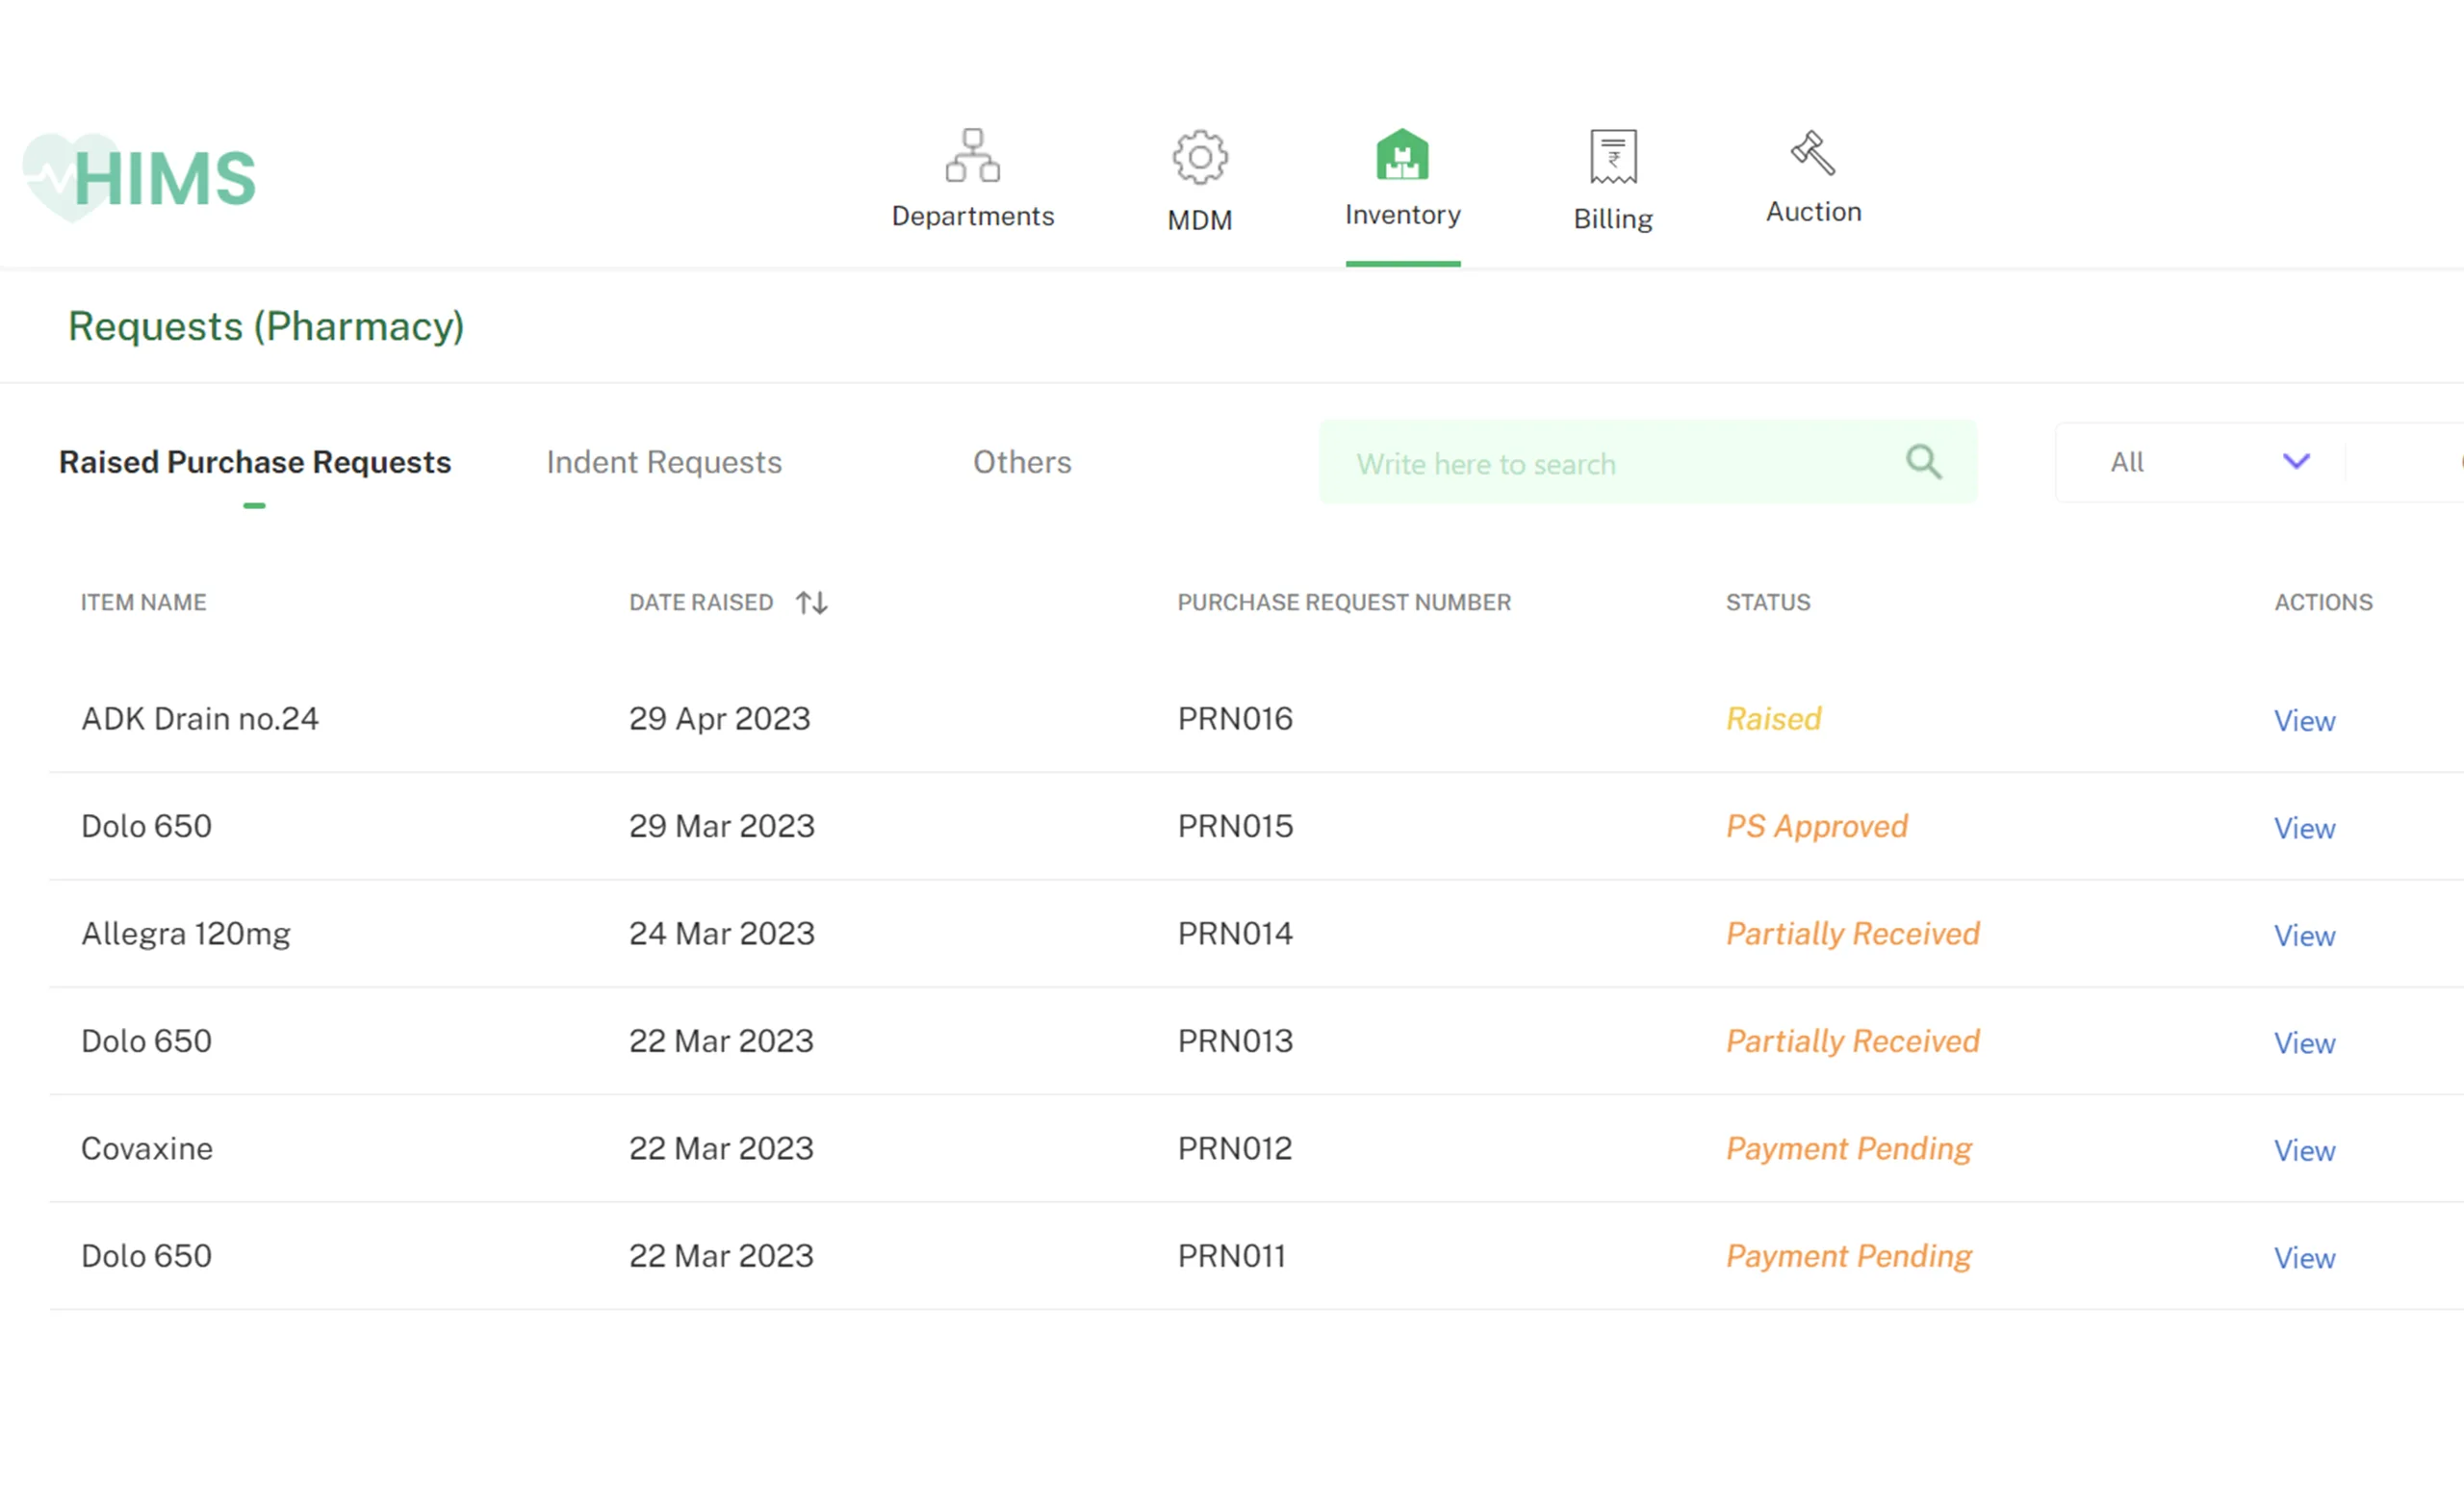Expand the chevron next to All
The image size is (2464, 1489).
coord(2295,462)
